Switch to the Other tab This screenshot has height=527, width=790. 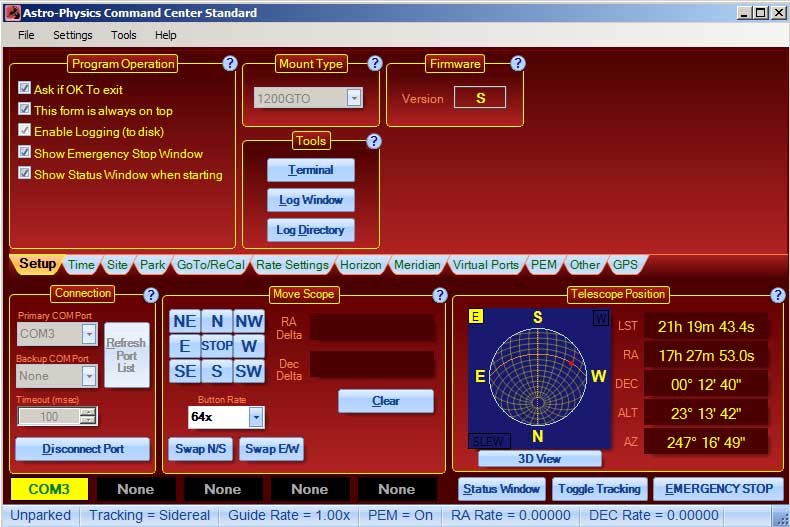tap(585, 265)
